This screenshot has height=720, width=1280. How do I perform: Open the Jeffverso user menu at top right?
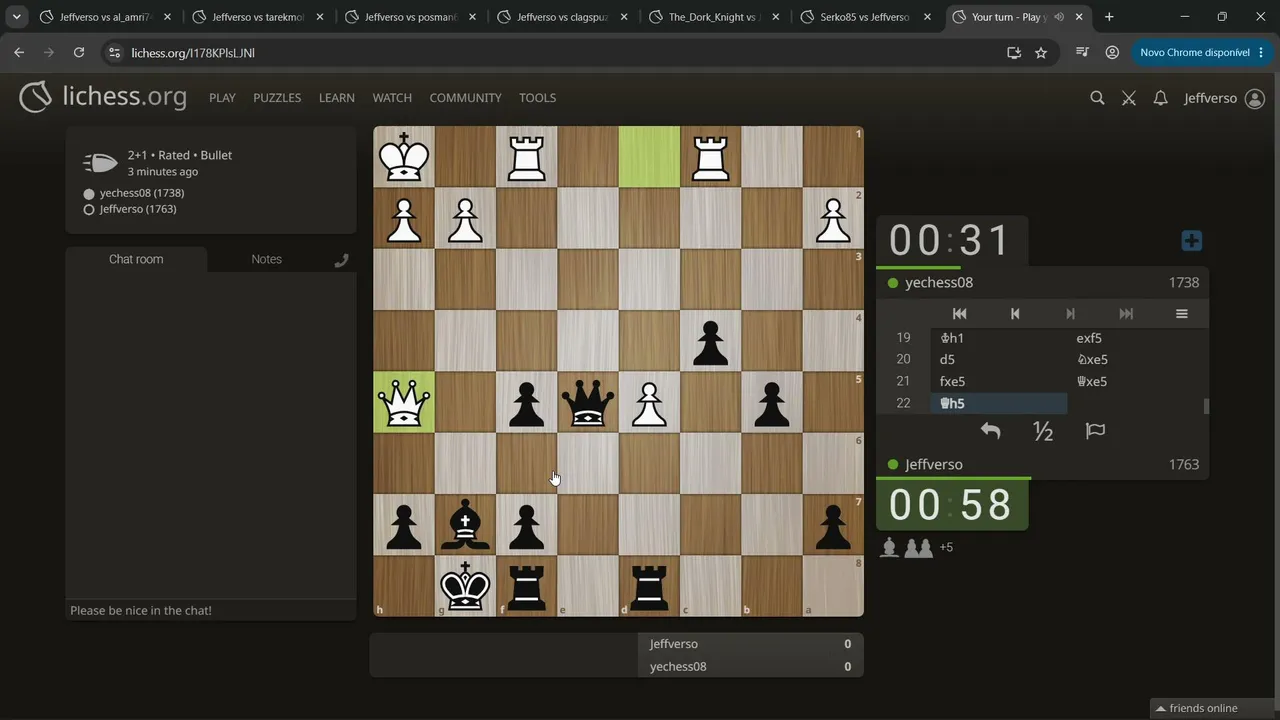point(1224,98)
